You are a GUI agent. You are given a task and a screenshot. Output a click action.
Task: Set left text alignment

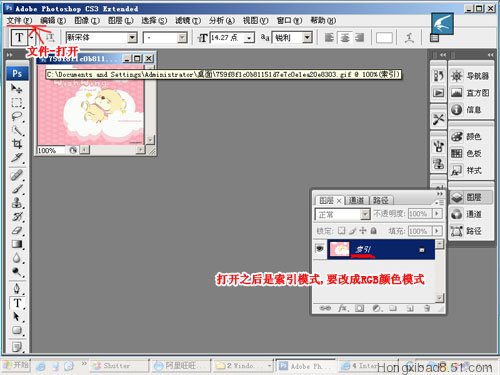(329, 38)
